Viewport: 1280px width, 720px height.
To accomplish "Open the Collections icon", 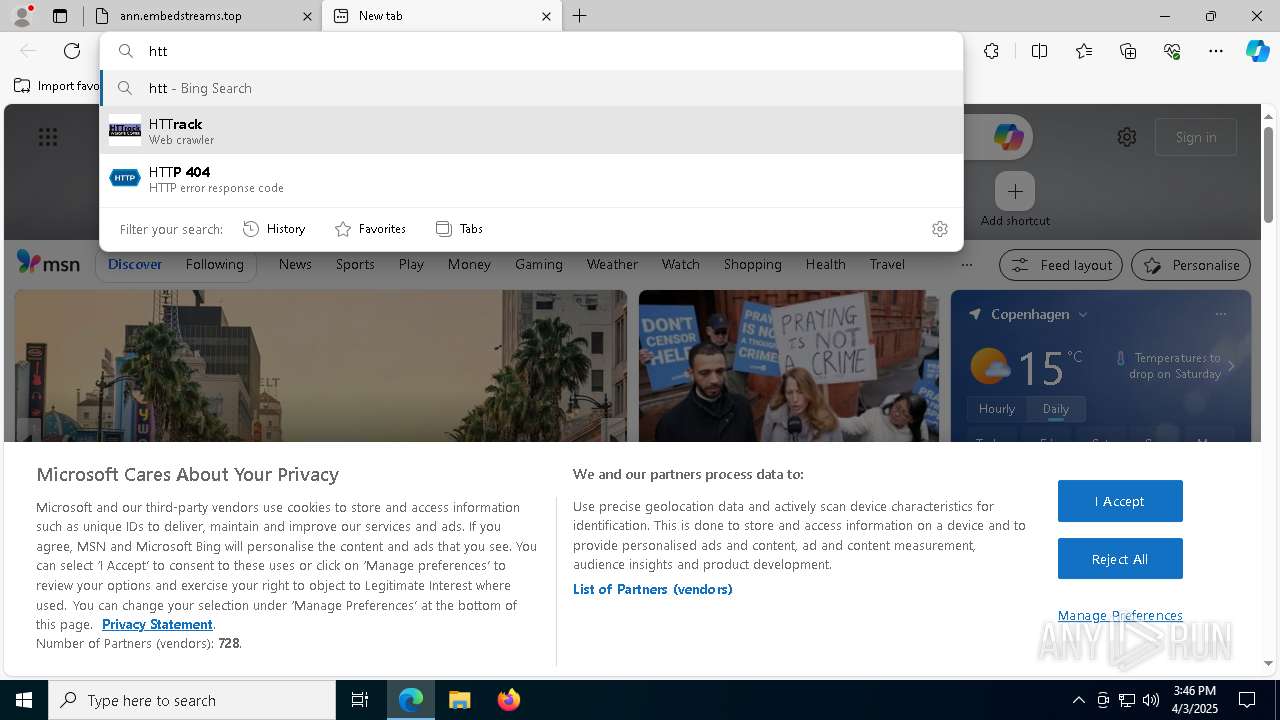I will pos(1128,51).
